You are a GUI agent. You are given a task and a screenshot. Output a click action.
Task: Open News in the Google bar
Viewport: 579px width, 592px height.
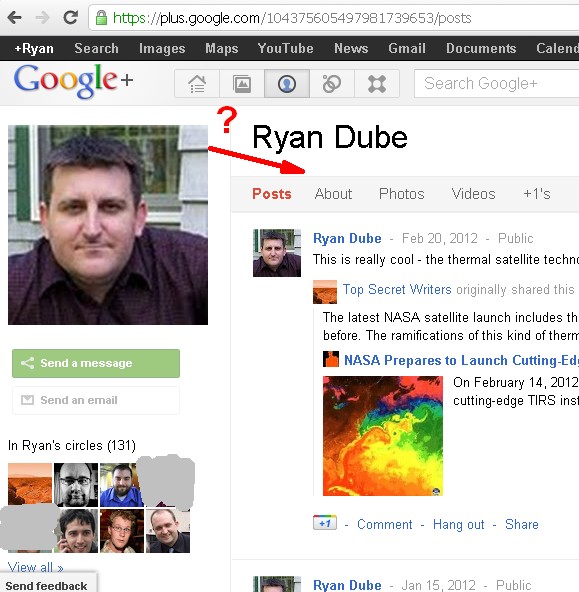click(x=351, y=48)
